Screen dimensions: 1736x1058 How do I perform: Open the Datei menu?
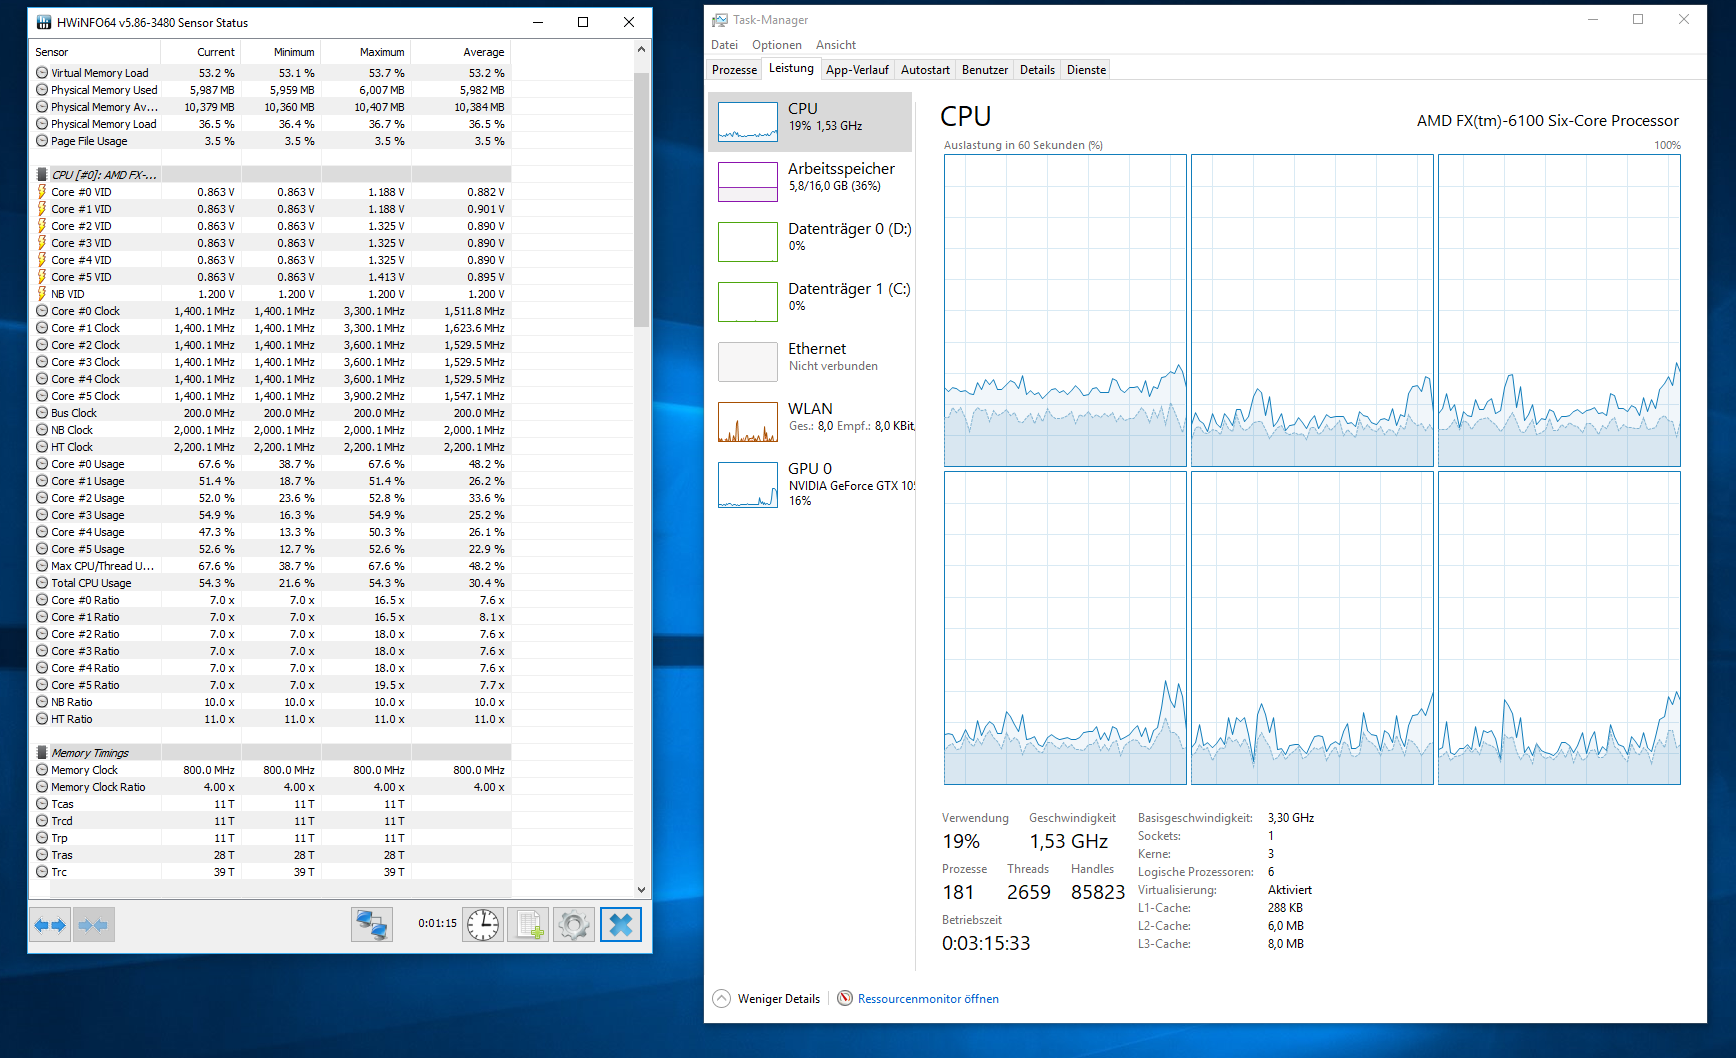(724, 45)
